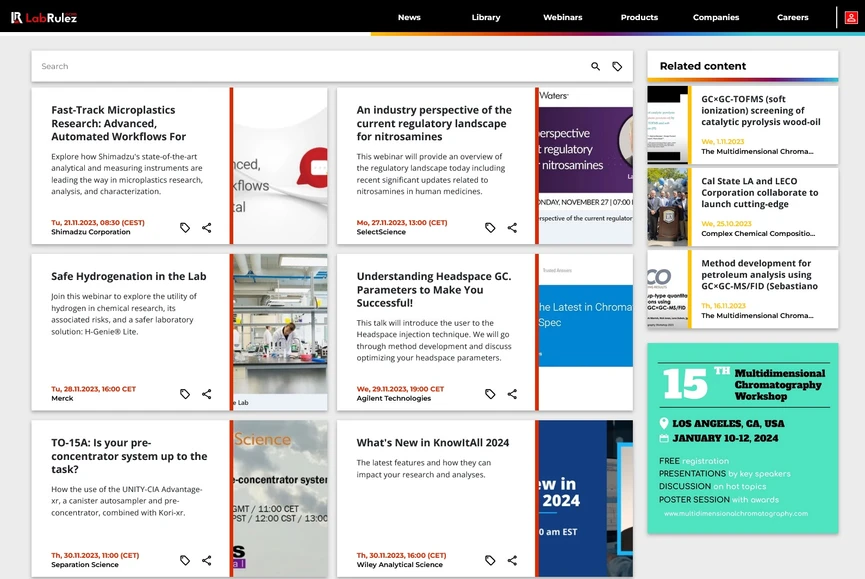Click the search magnifier icon
865x579 pixels.
coord(595,66)
